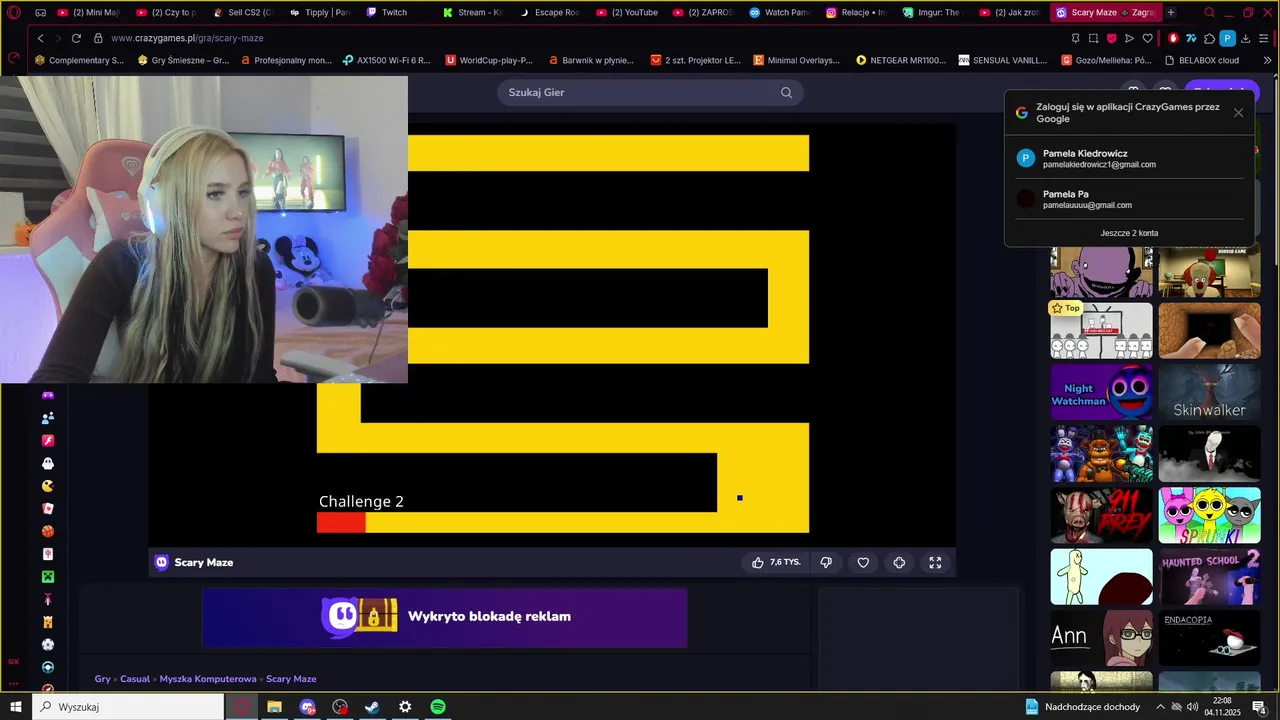Click the thumbs-down dislike icon
The width and height of the screenshot is (1280, 720).
click(826, 563)
